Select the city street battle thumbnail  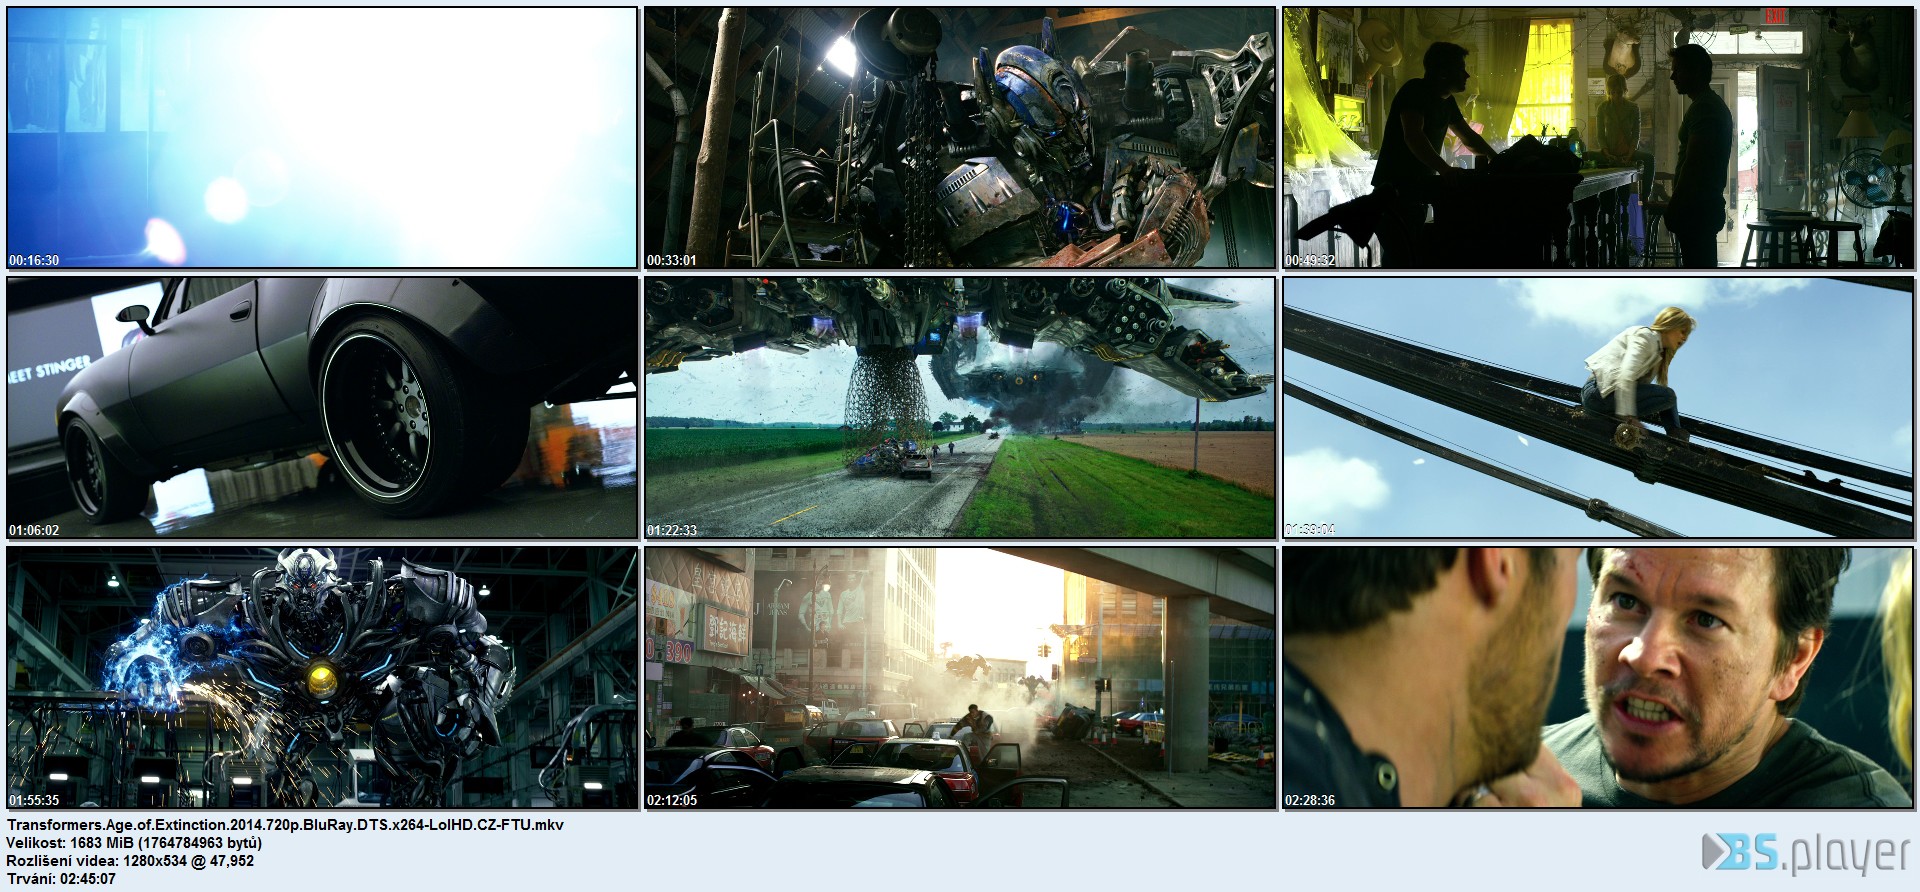click(x=960, y=677)
